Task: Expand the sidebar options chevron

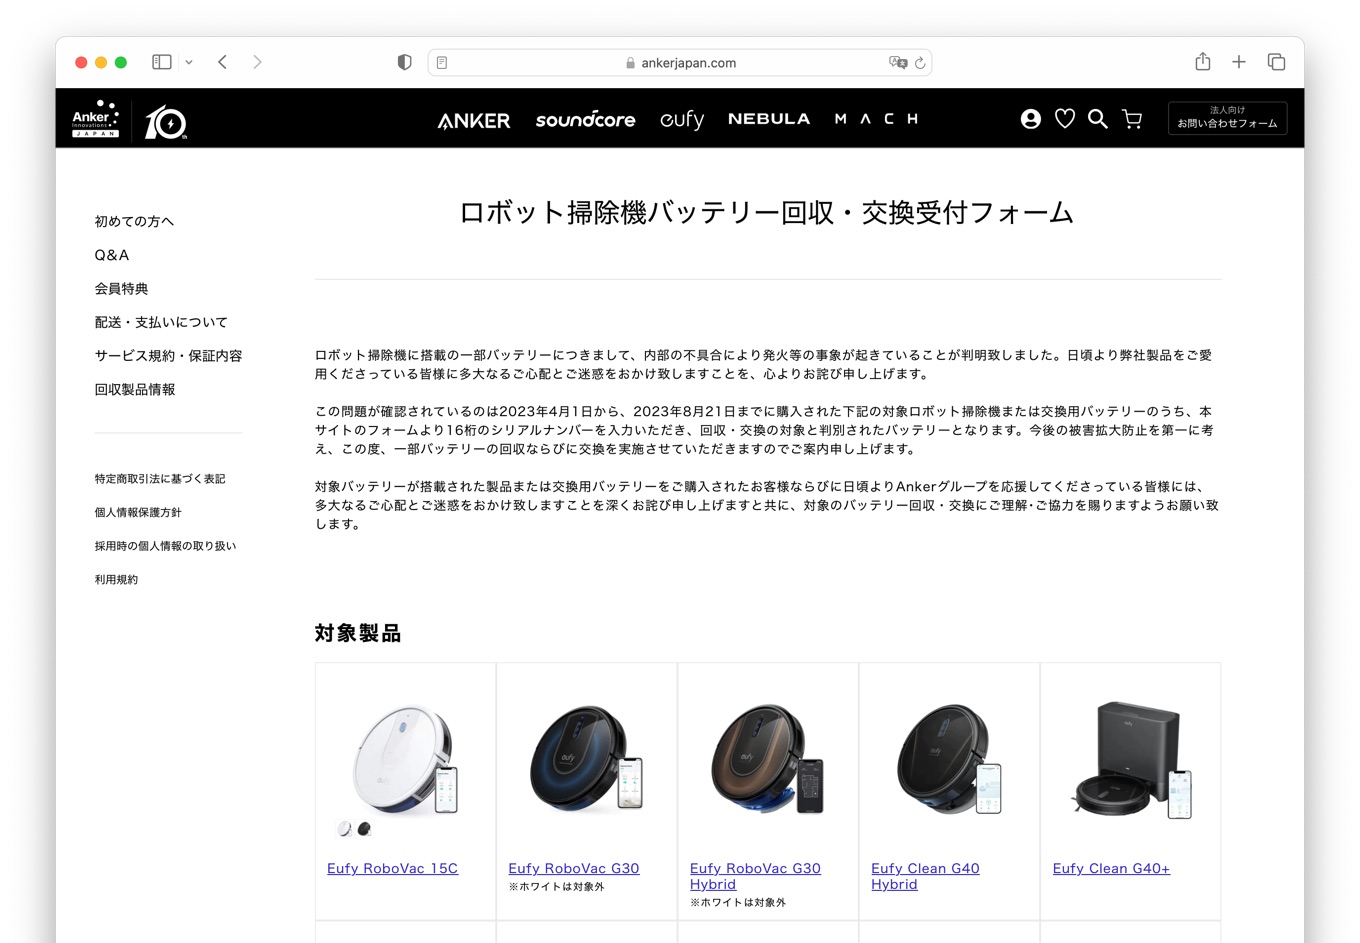Action: [x=188, y=61]
